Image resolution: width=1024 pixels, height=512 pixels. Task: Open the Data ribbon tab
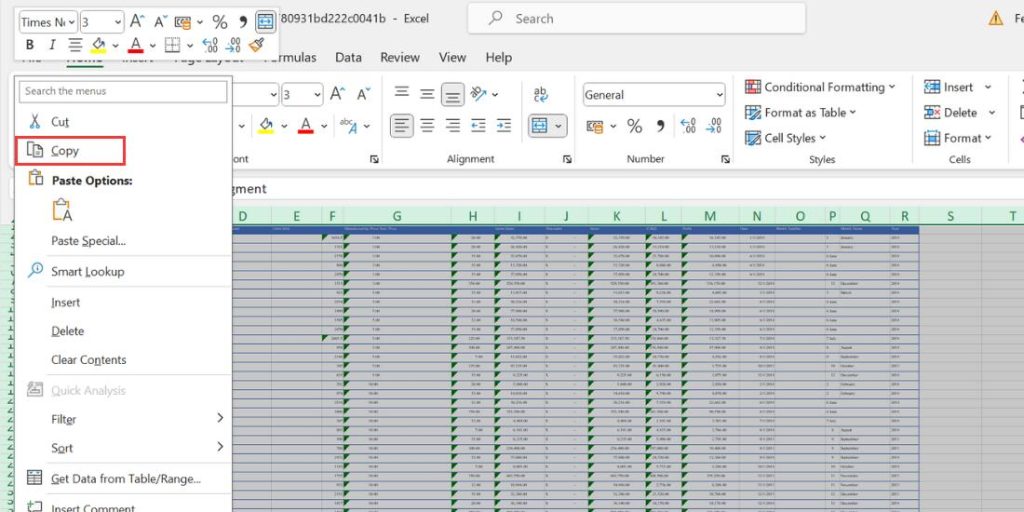pyautogui.click(x=348, y=57)
